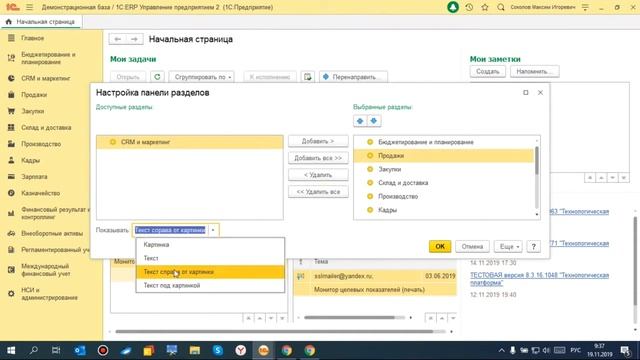Toggle the Показывать dropdown arrow

(x=213, y=230)
